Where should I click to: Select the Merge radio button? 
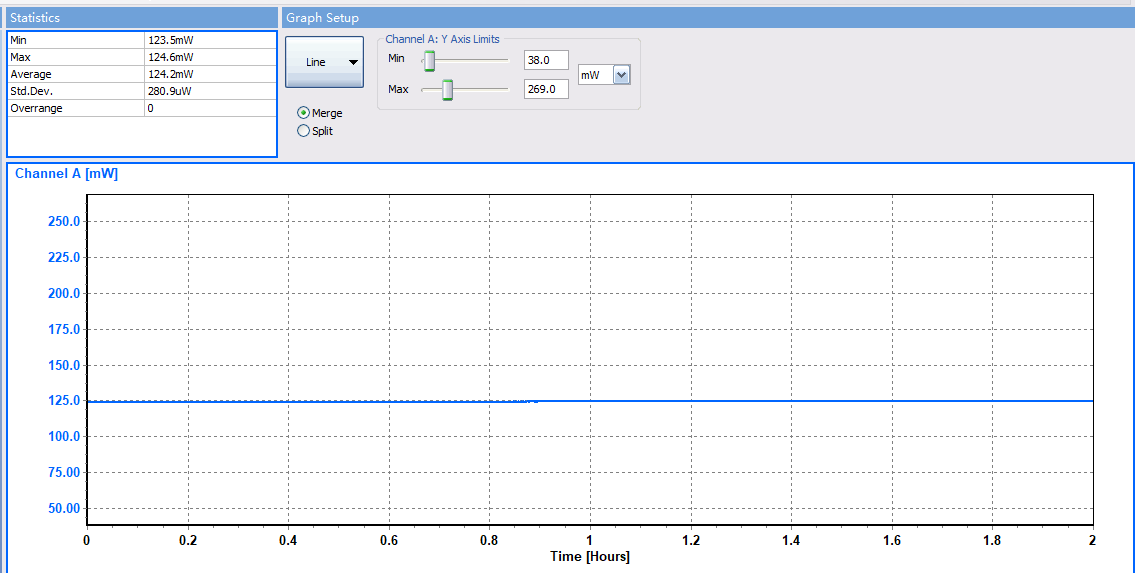coord(304,113)
